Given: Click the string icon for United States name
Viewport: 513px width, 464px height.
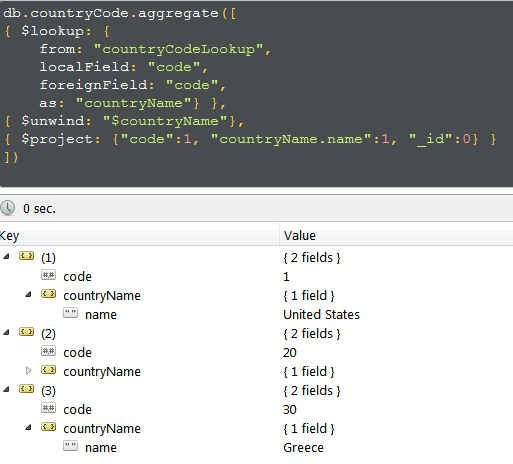Looking at the screenshot, I should coord(70,313).
